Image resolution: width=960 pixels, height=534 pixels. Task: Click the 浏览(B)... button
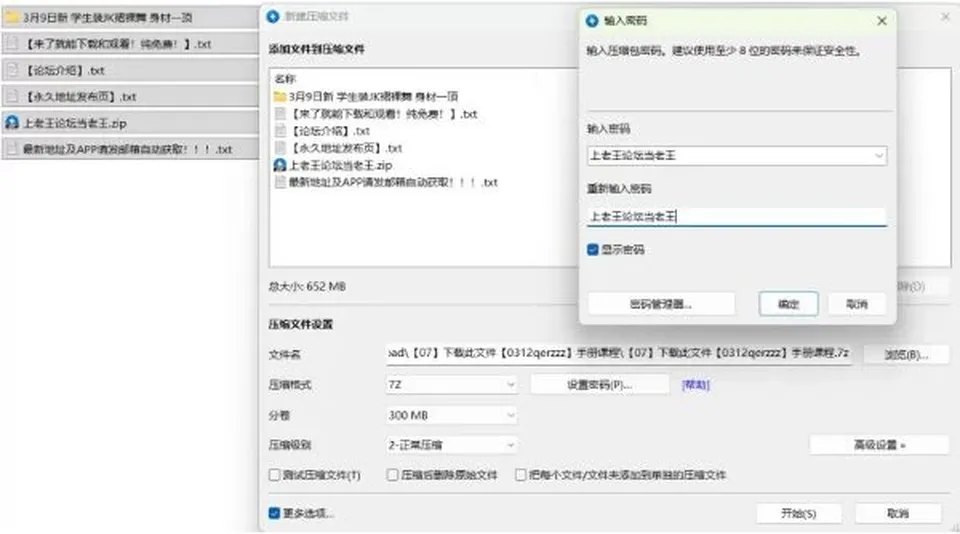(x=906, y=354)
